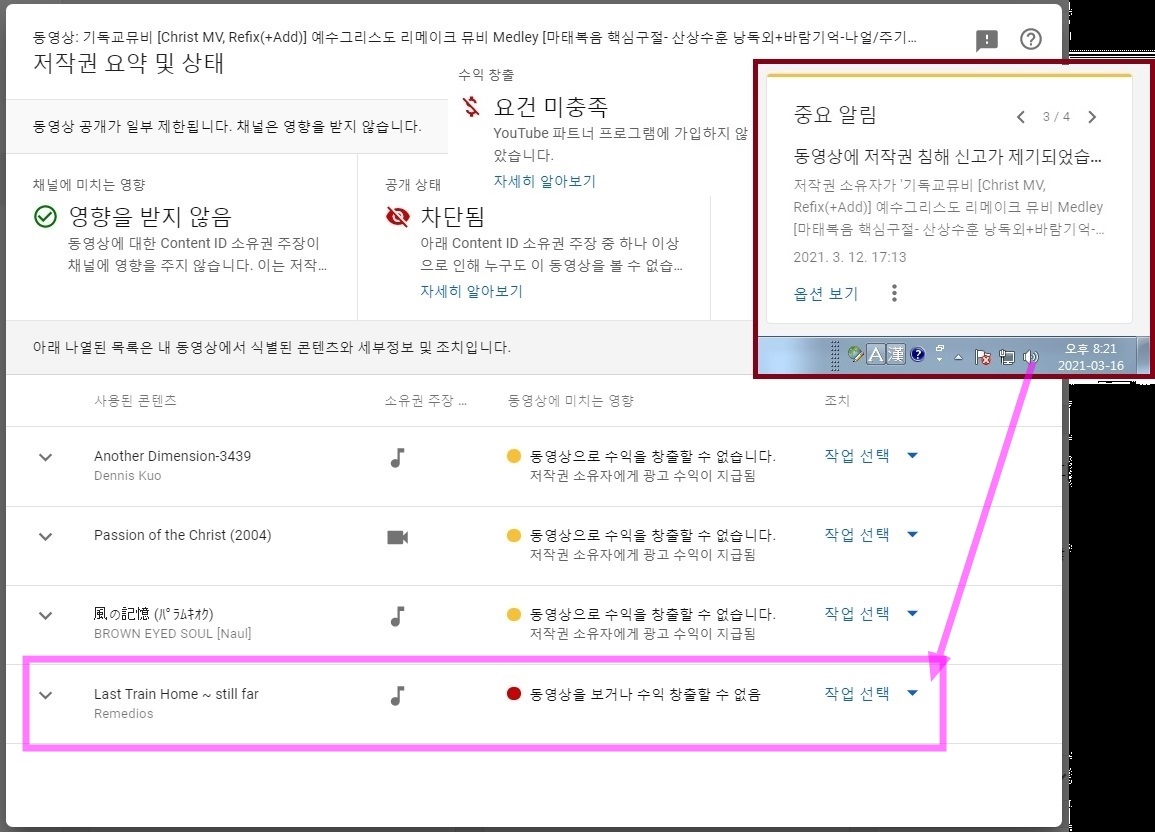The image size is (1155, 832).
Task: Click 자세히 알아보기 link under 차단됨
Action: (471, 291)
